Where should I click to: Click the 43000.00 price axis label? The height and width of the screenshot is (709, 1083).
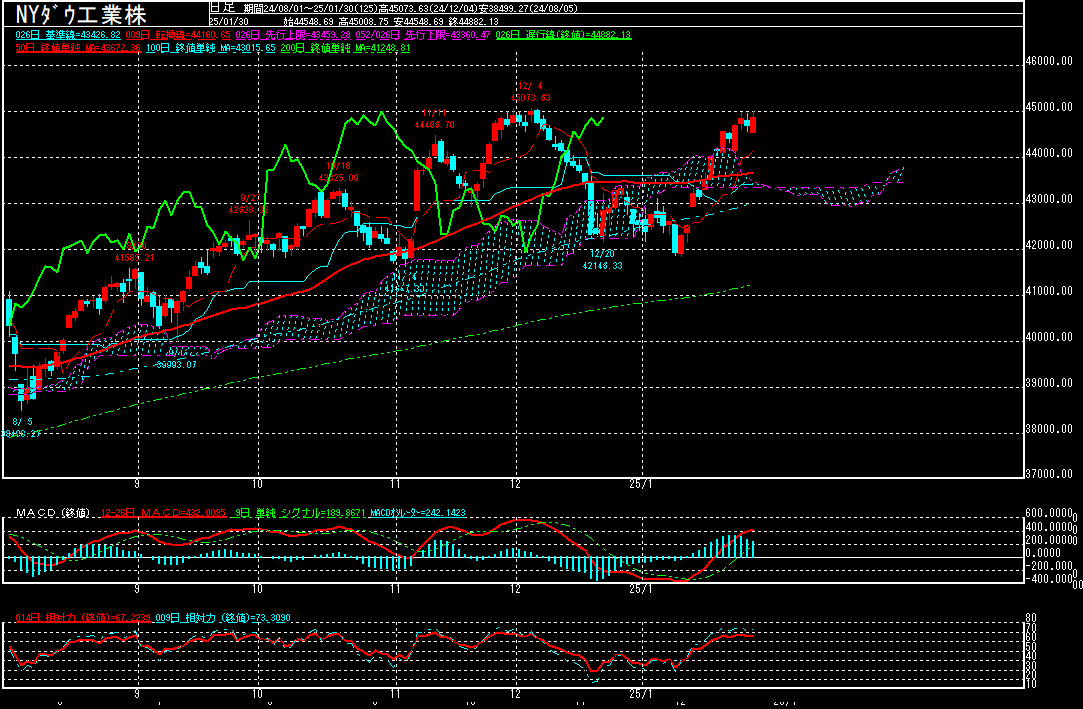[x=1049, y=199]
